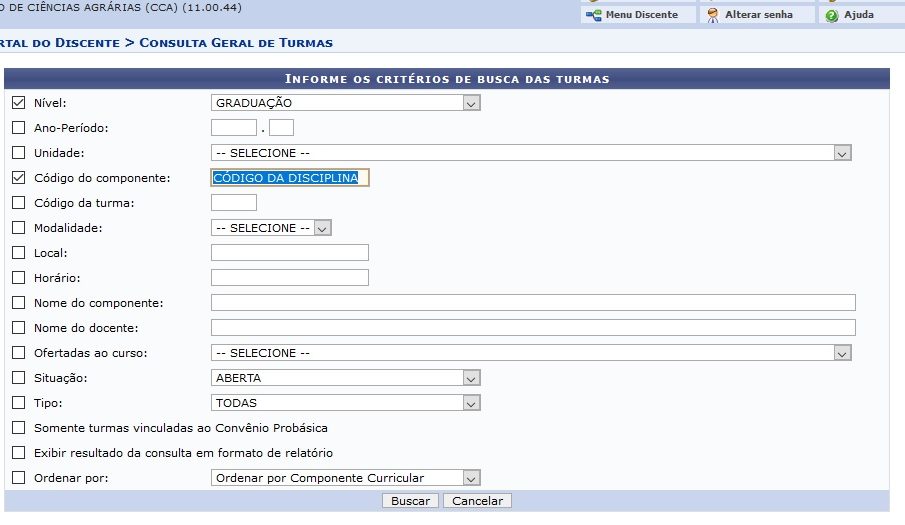Viewport: 905px width, 525px height.
Task: Check Somente turmas vinculadas ao Convênio Probásica
Action: (18, 428)
